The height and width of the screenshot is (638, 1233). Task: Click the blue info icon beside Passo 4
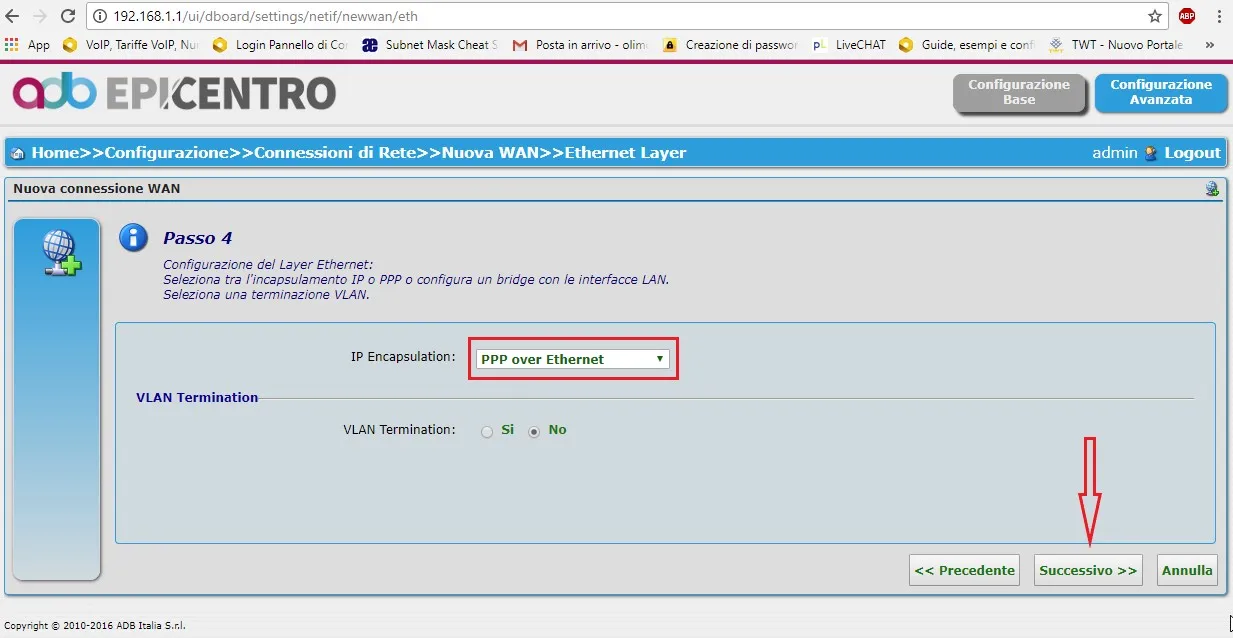pos(133,238)
